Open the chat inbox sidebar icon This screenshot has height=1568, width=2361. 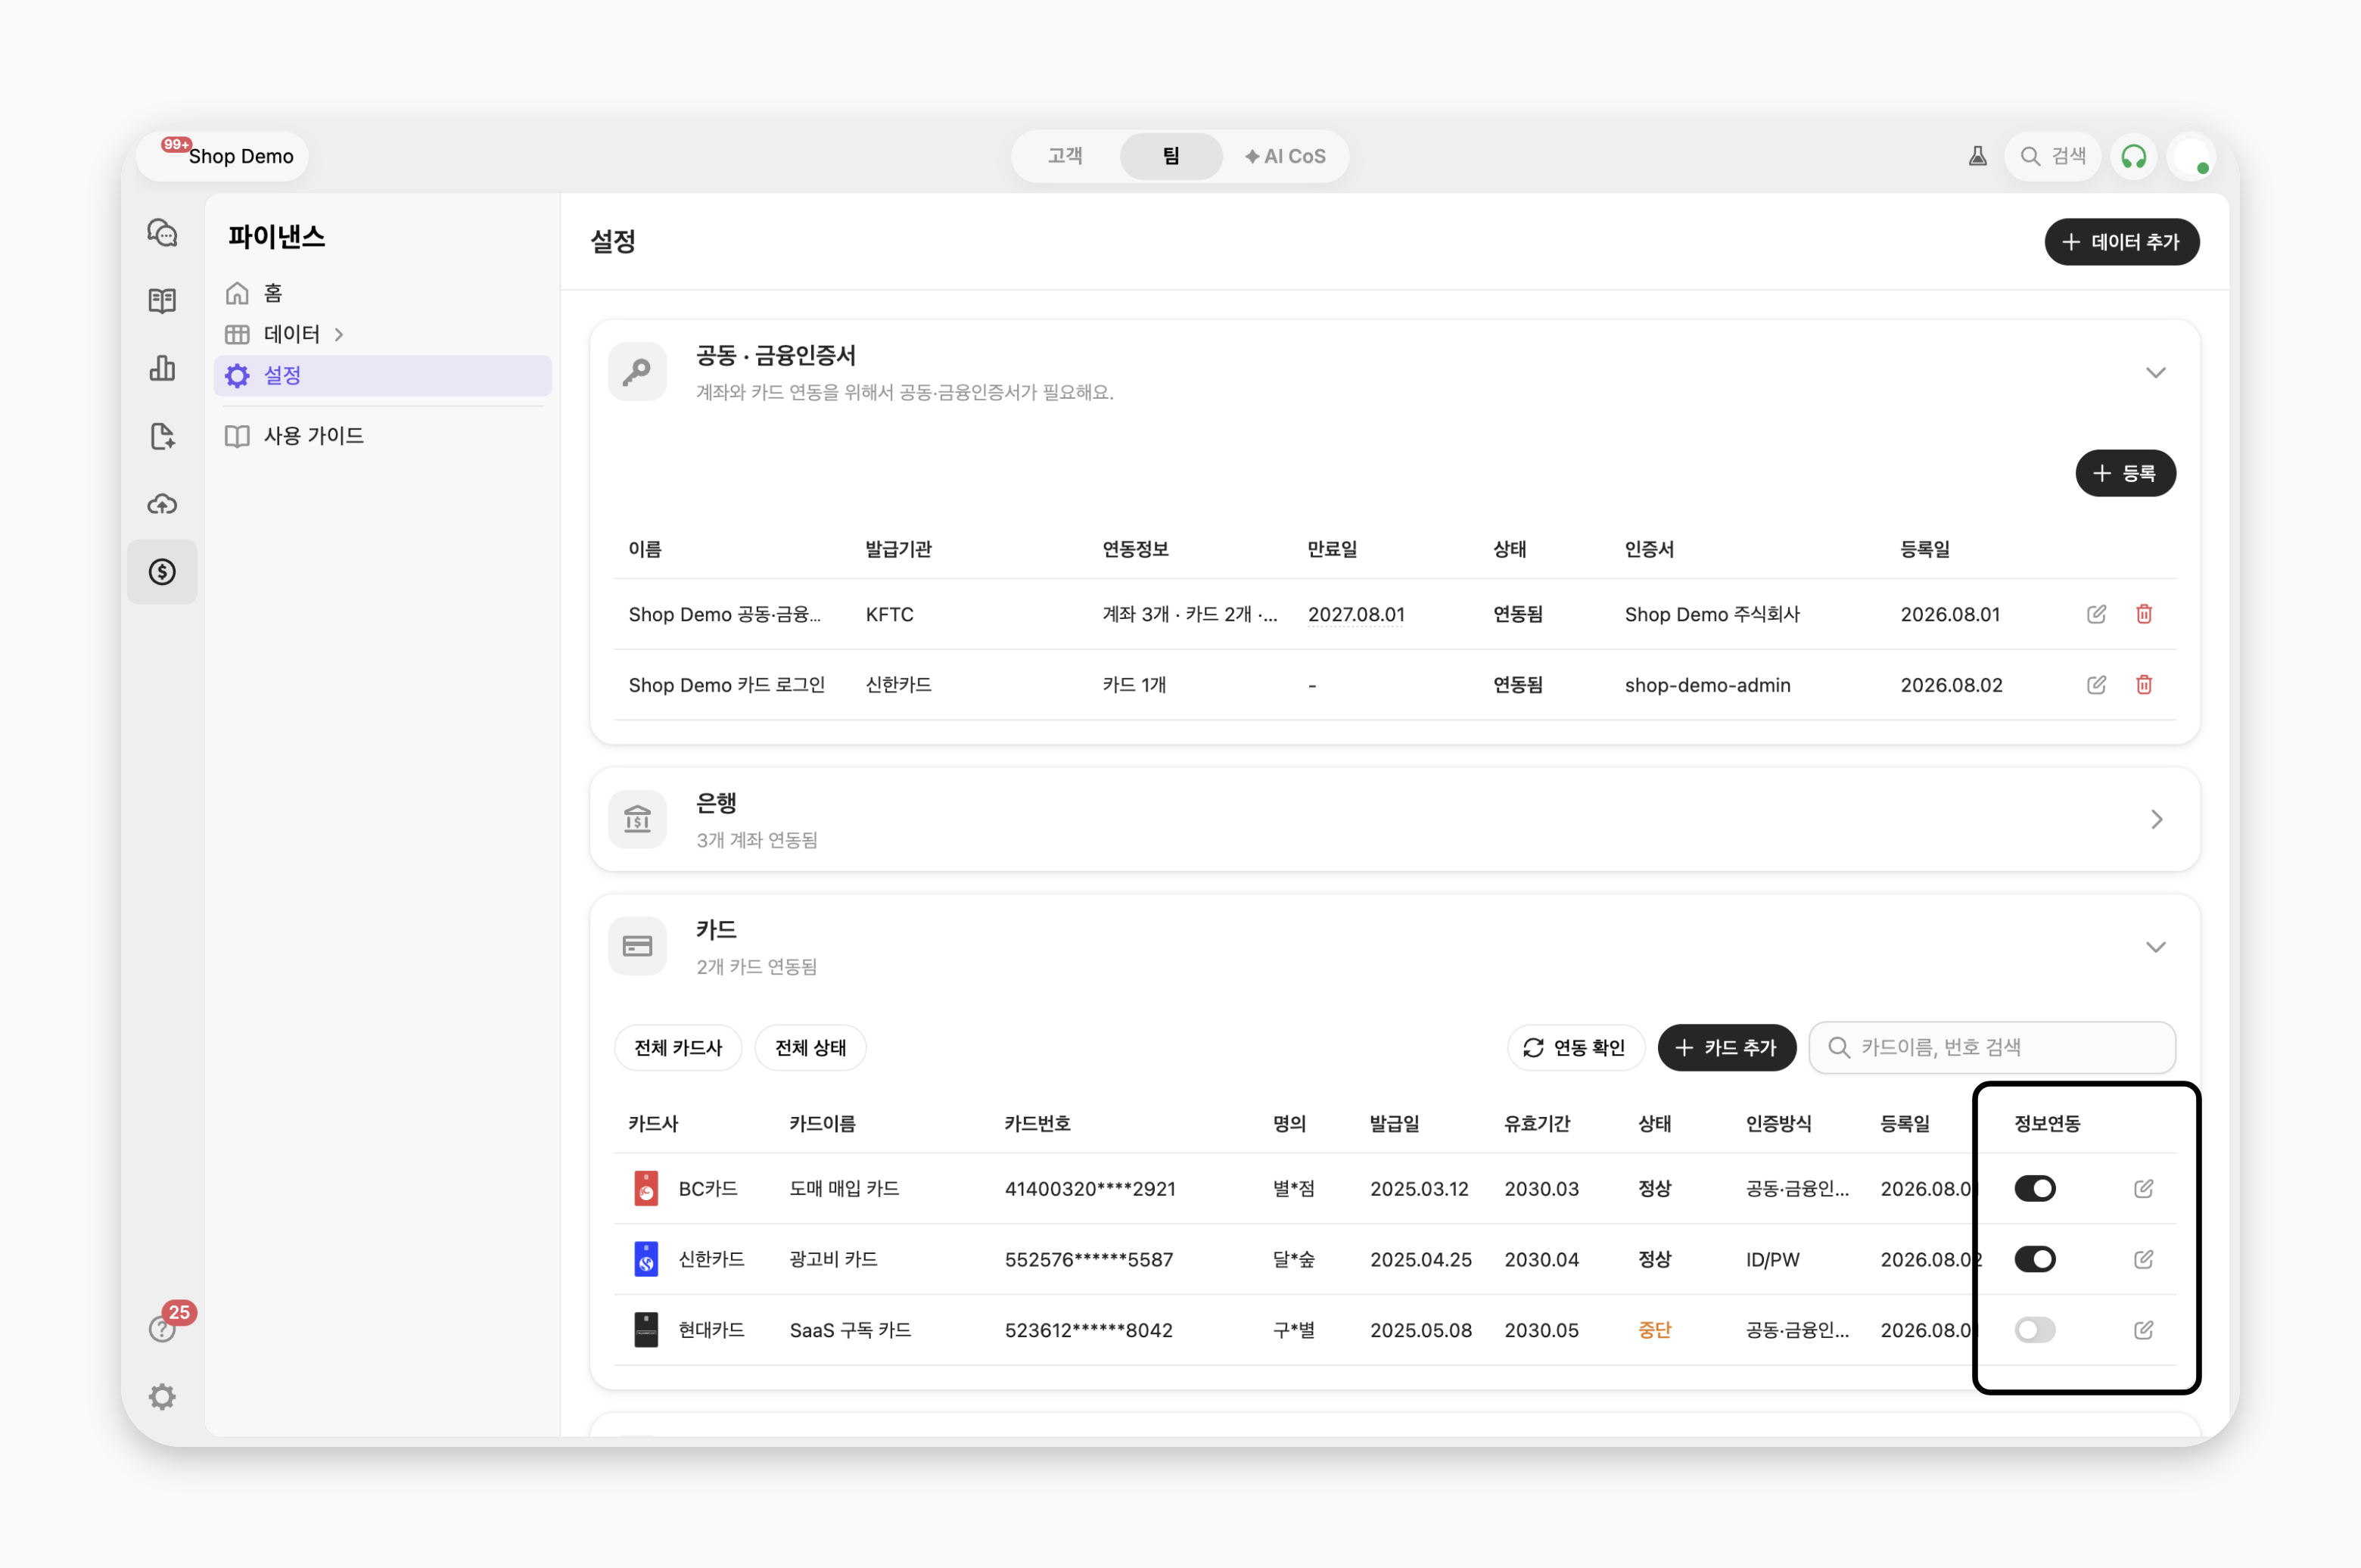coord(162,233)
